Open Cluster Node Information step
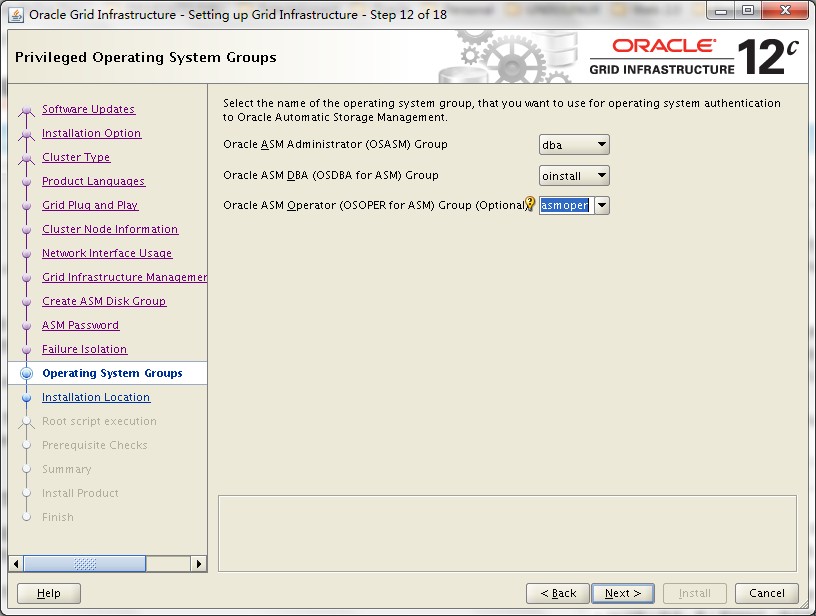The image size is (816, 616). click(x=110, y=229)
